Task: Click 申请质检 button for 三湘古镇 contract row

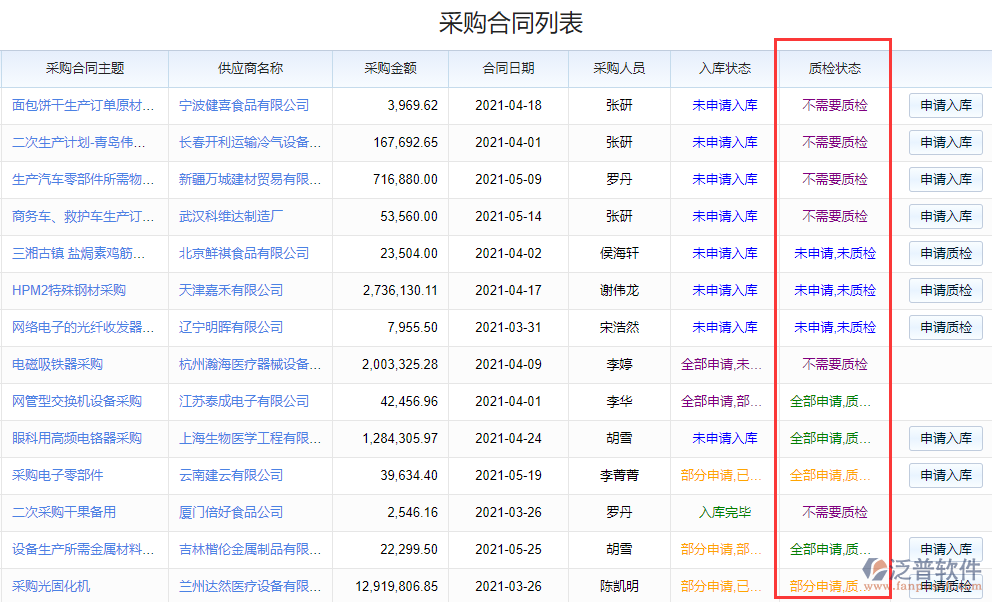Action: pos(944,253)
